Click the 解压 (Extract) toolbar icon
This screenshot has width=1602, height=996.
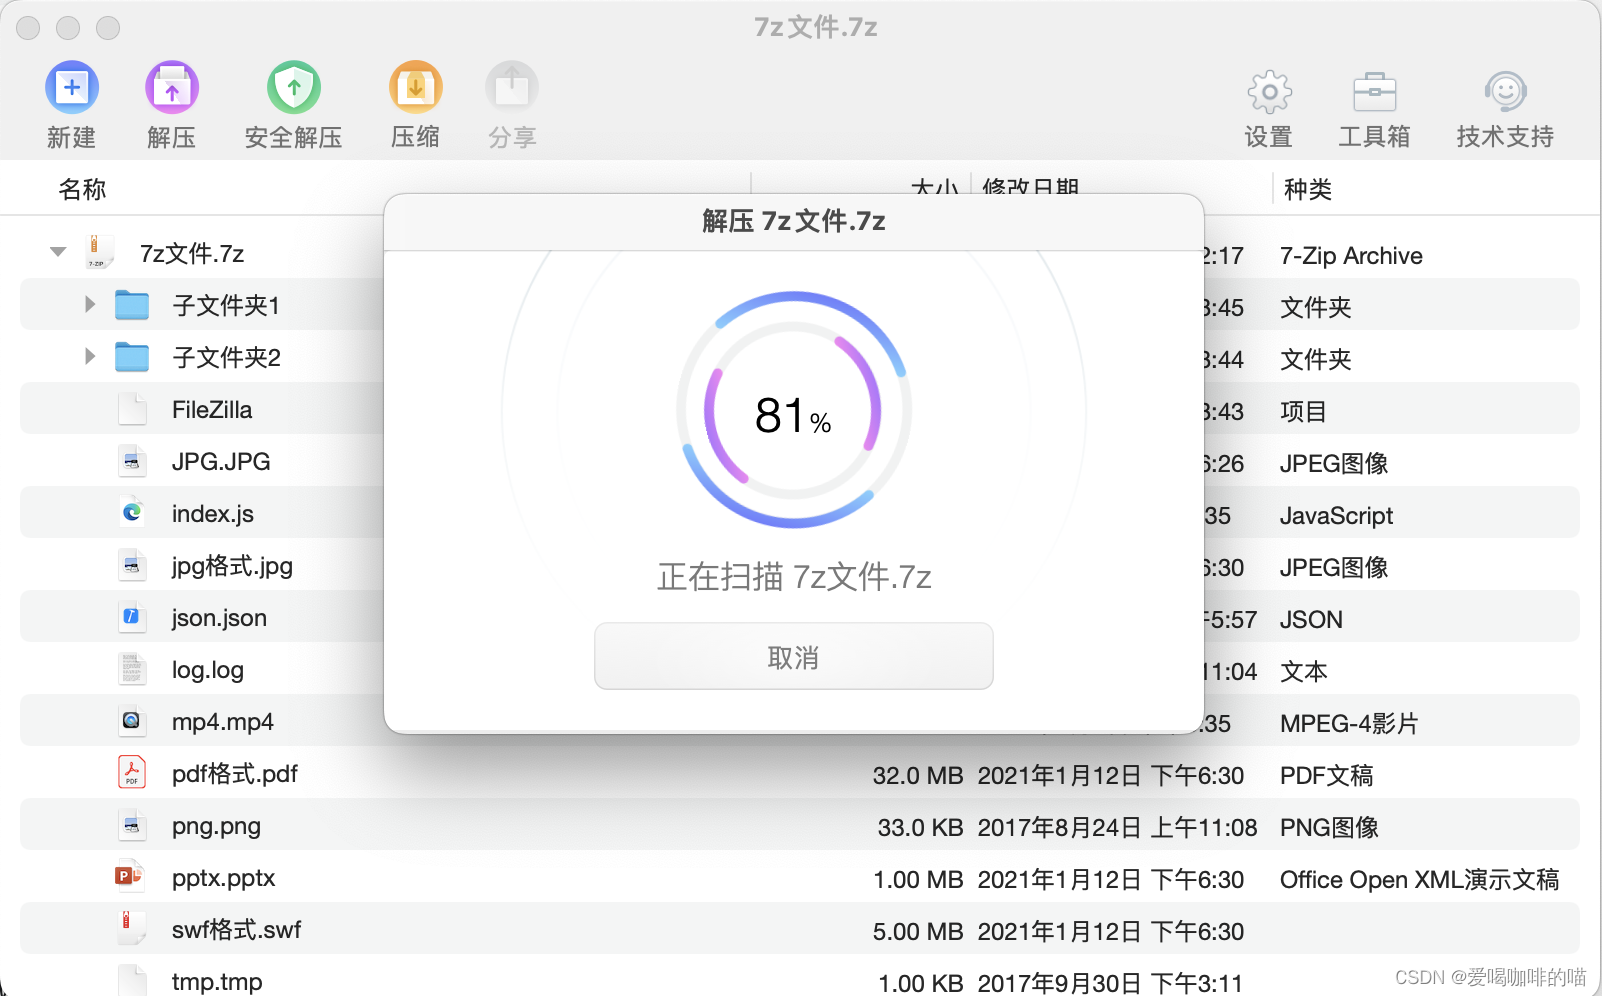tap(172, 88)
